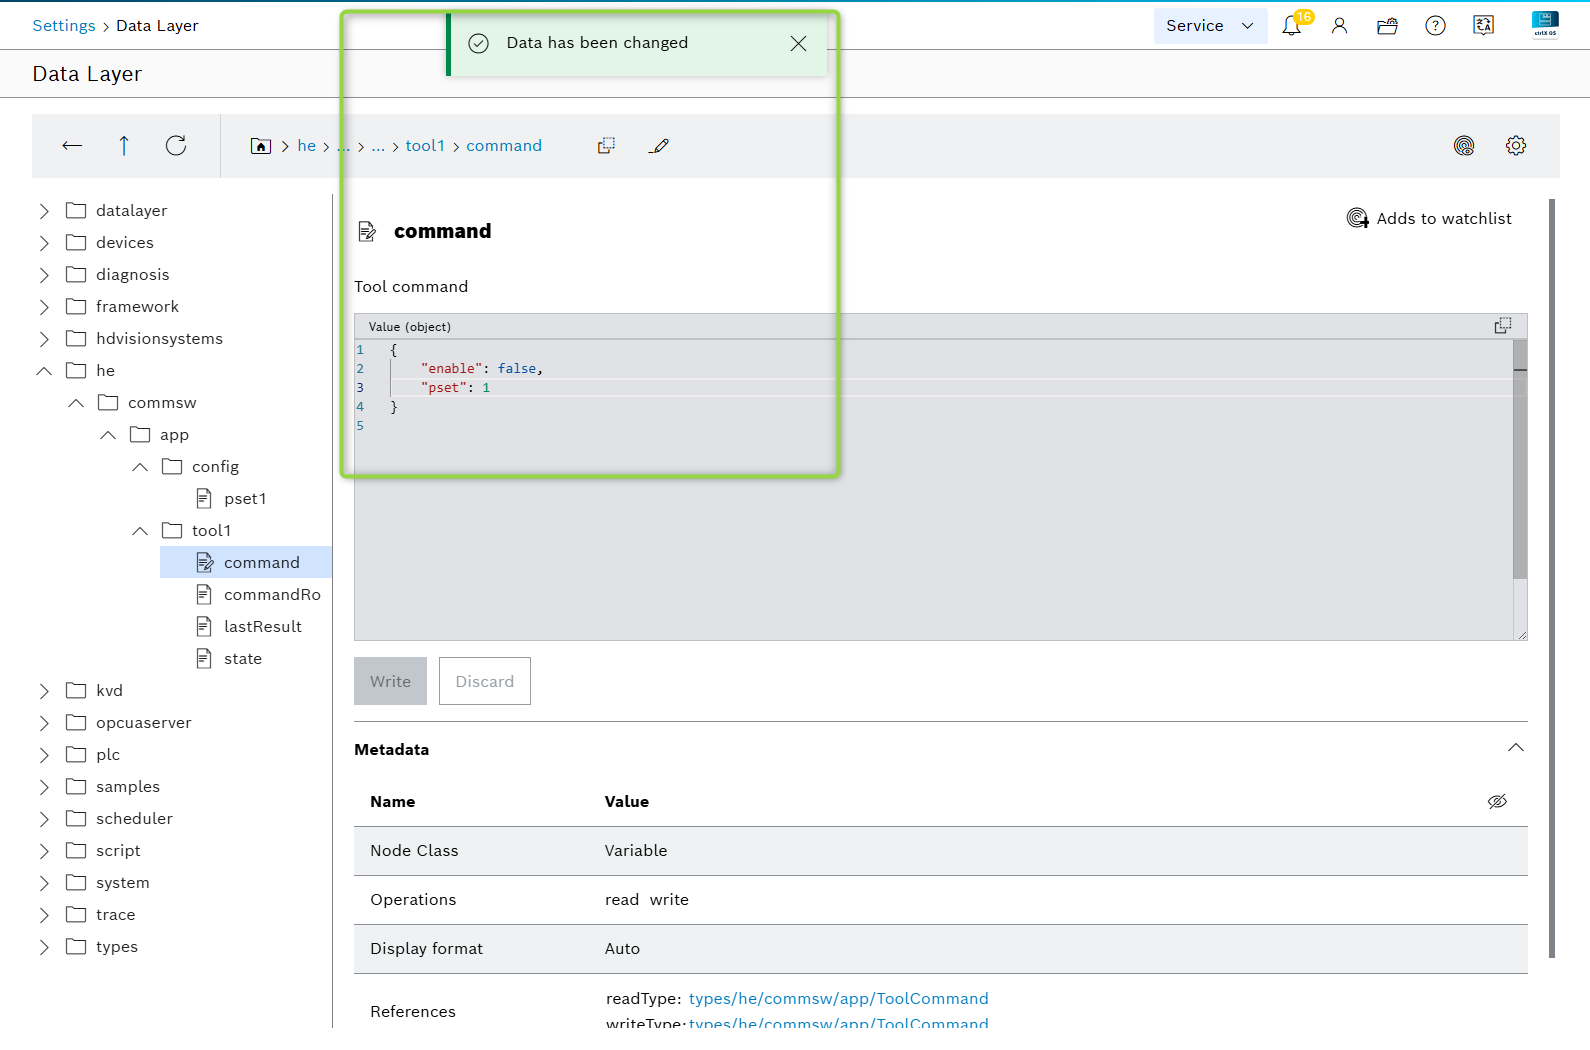Dismiss the Data has been changed notification
Viewport: 1590px width, 1050px height.
798,43
